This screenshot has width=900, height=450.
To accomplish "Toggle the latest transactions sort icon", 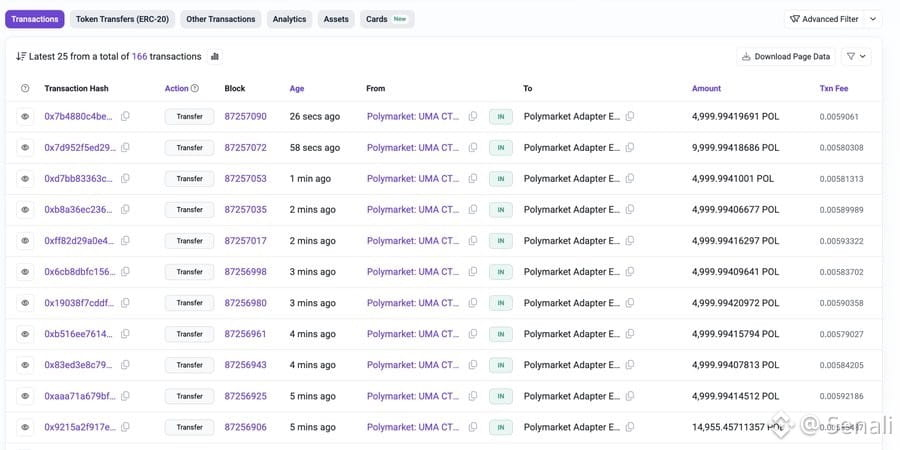I will 21,56.
